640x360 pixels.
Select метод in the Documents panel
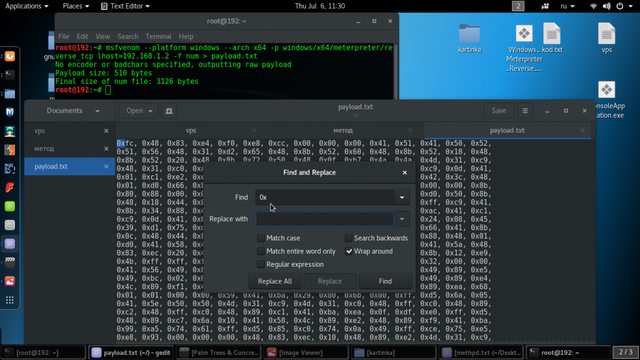(70, 149)
